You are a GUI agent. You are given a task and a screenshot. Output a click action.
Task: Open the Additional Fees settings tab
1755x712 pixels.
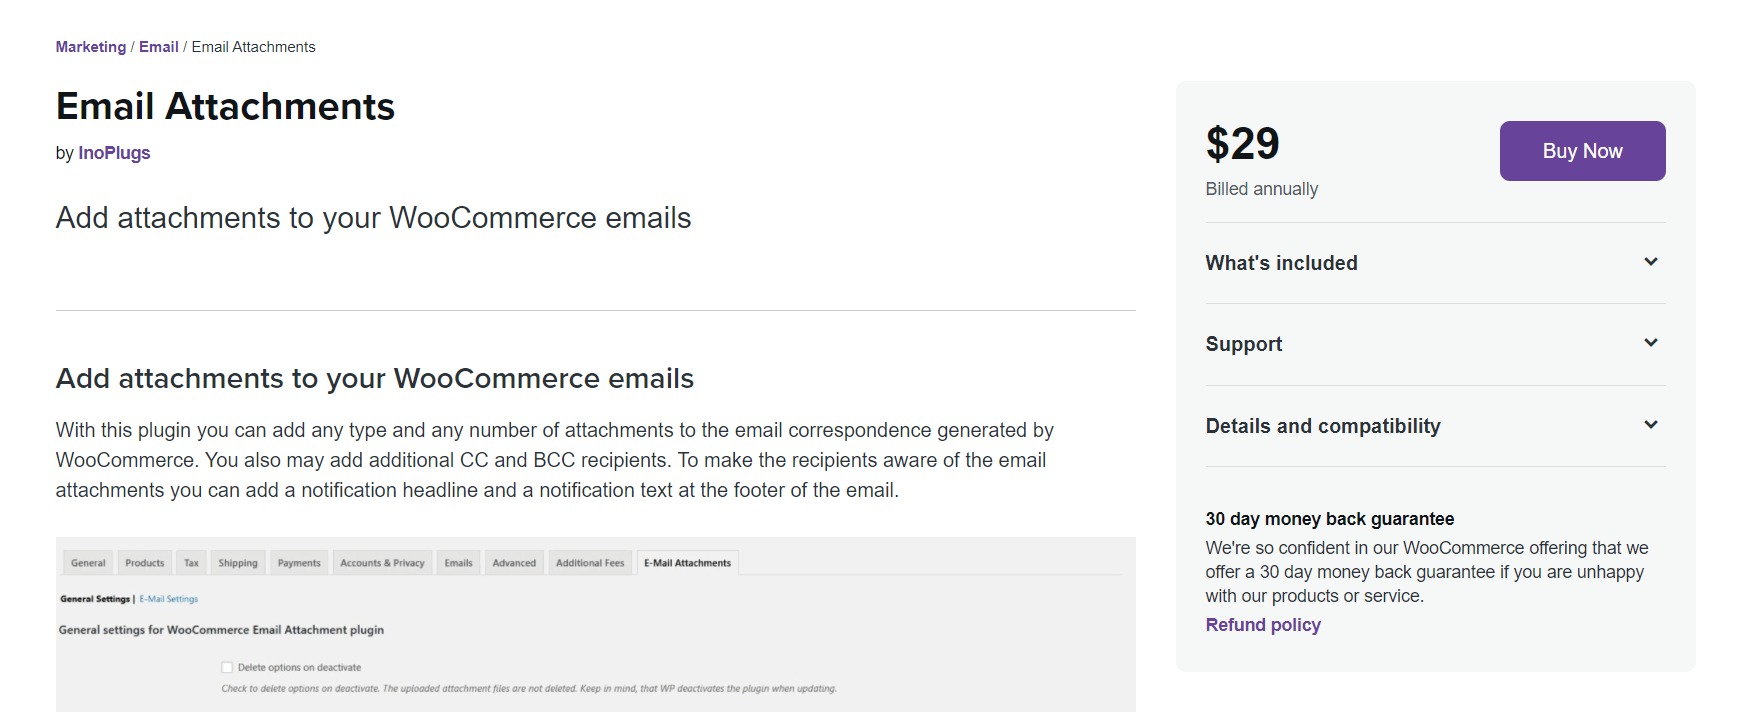point(590,562)
